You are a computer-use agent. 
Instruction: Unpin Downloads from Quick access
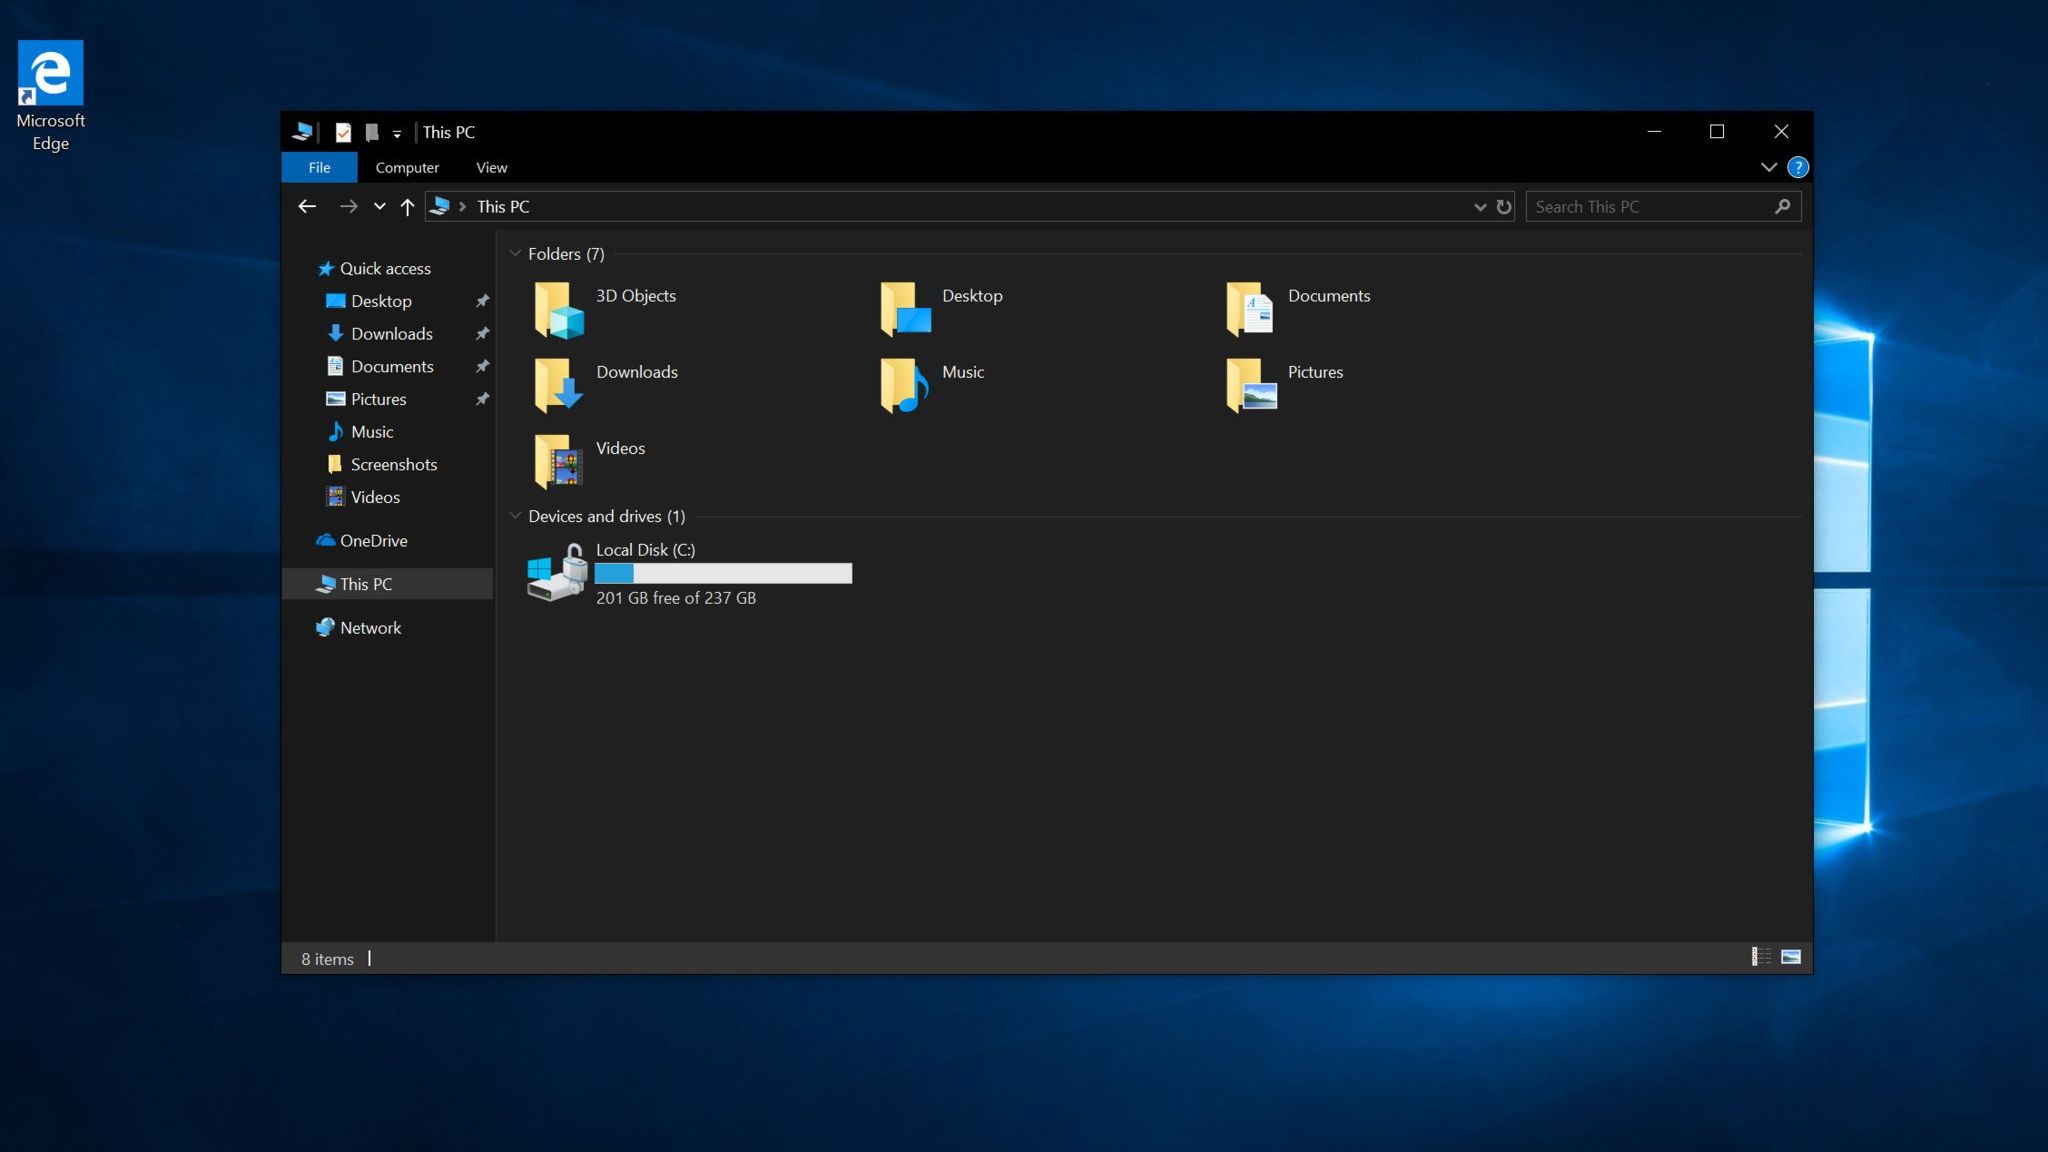[x=482, y=334]
